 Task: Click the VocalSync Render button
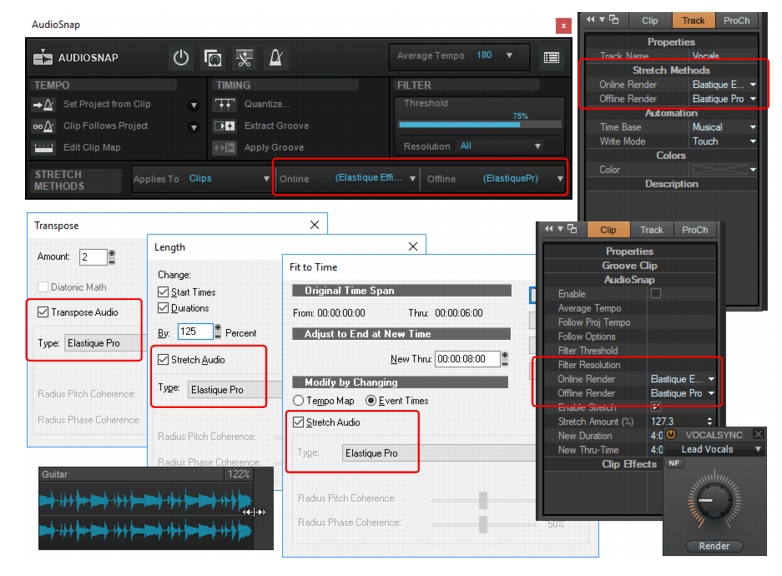714,546
